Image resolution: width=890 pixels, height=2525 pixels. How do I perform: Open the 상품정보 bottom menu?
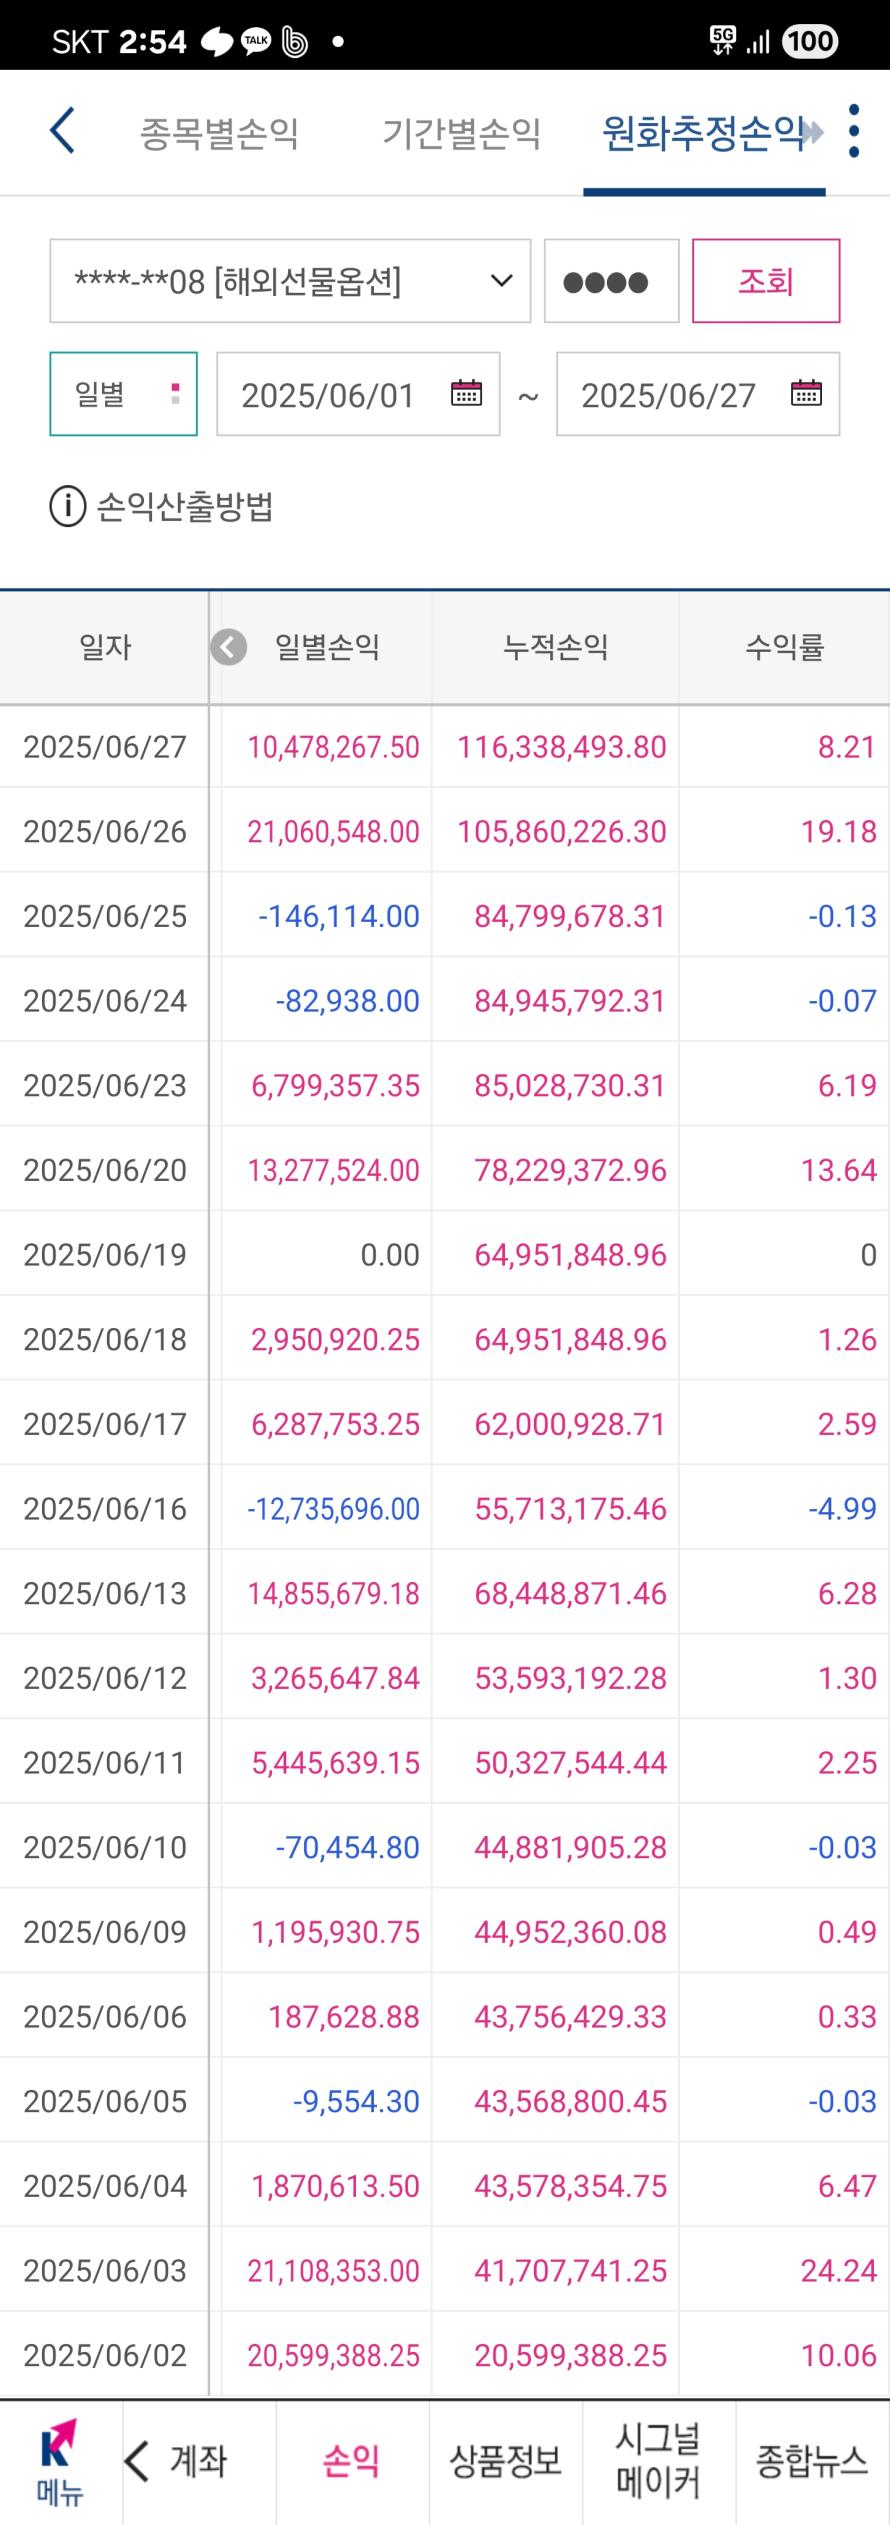tap(505, 2461)
